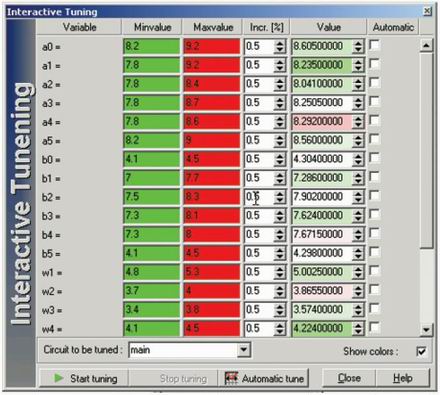This screenshot has height=395, width=440.
Task: Click the Incr. [%] column header
Action: tap(266, 27)
